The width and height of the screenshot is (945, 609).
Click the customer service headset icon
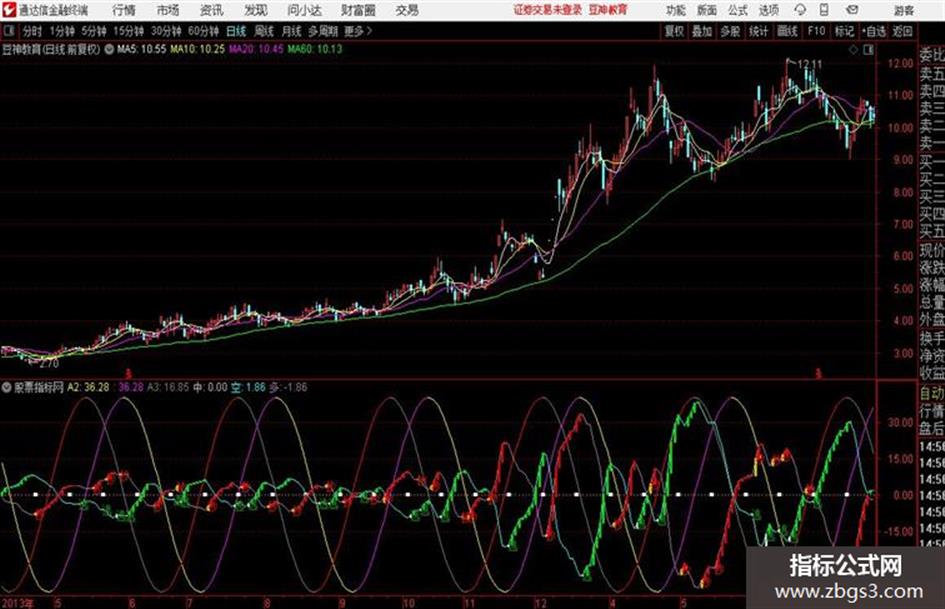coord(800,10)
